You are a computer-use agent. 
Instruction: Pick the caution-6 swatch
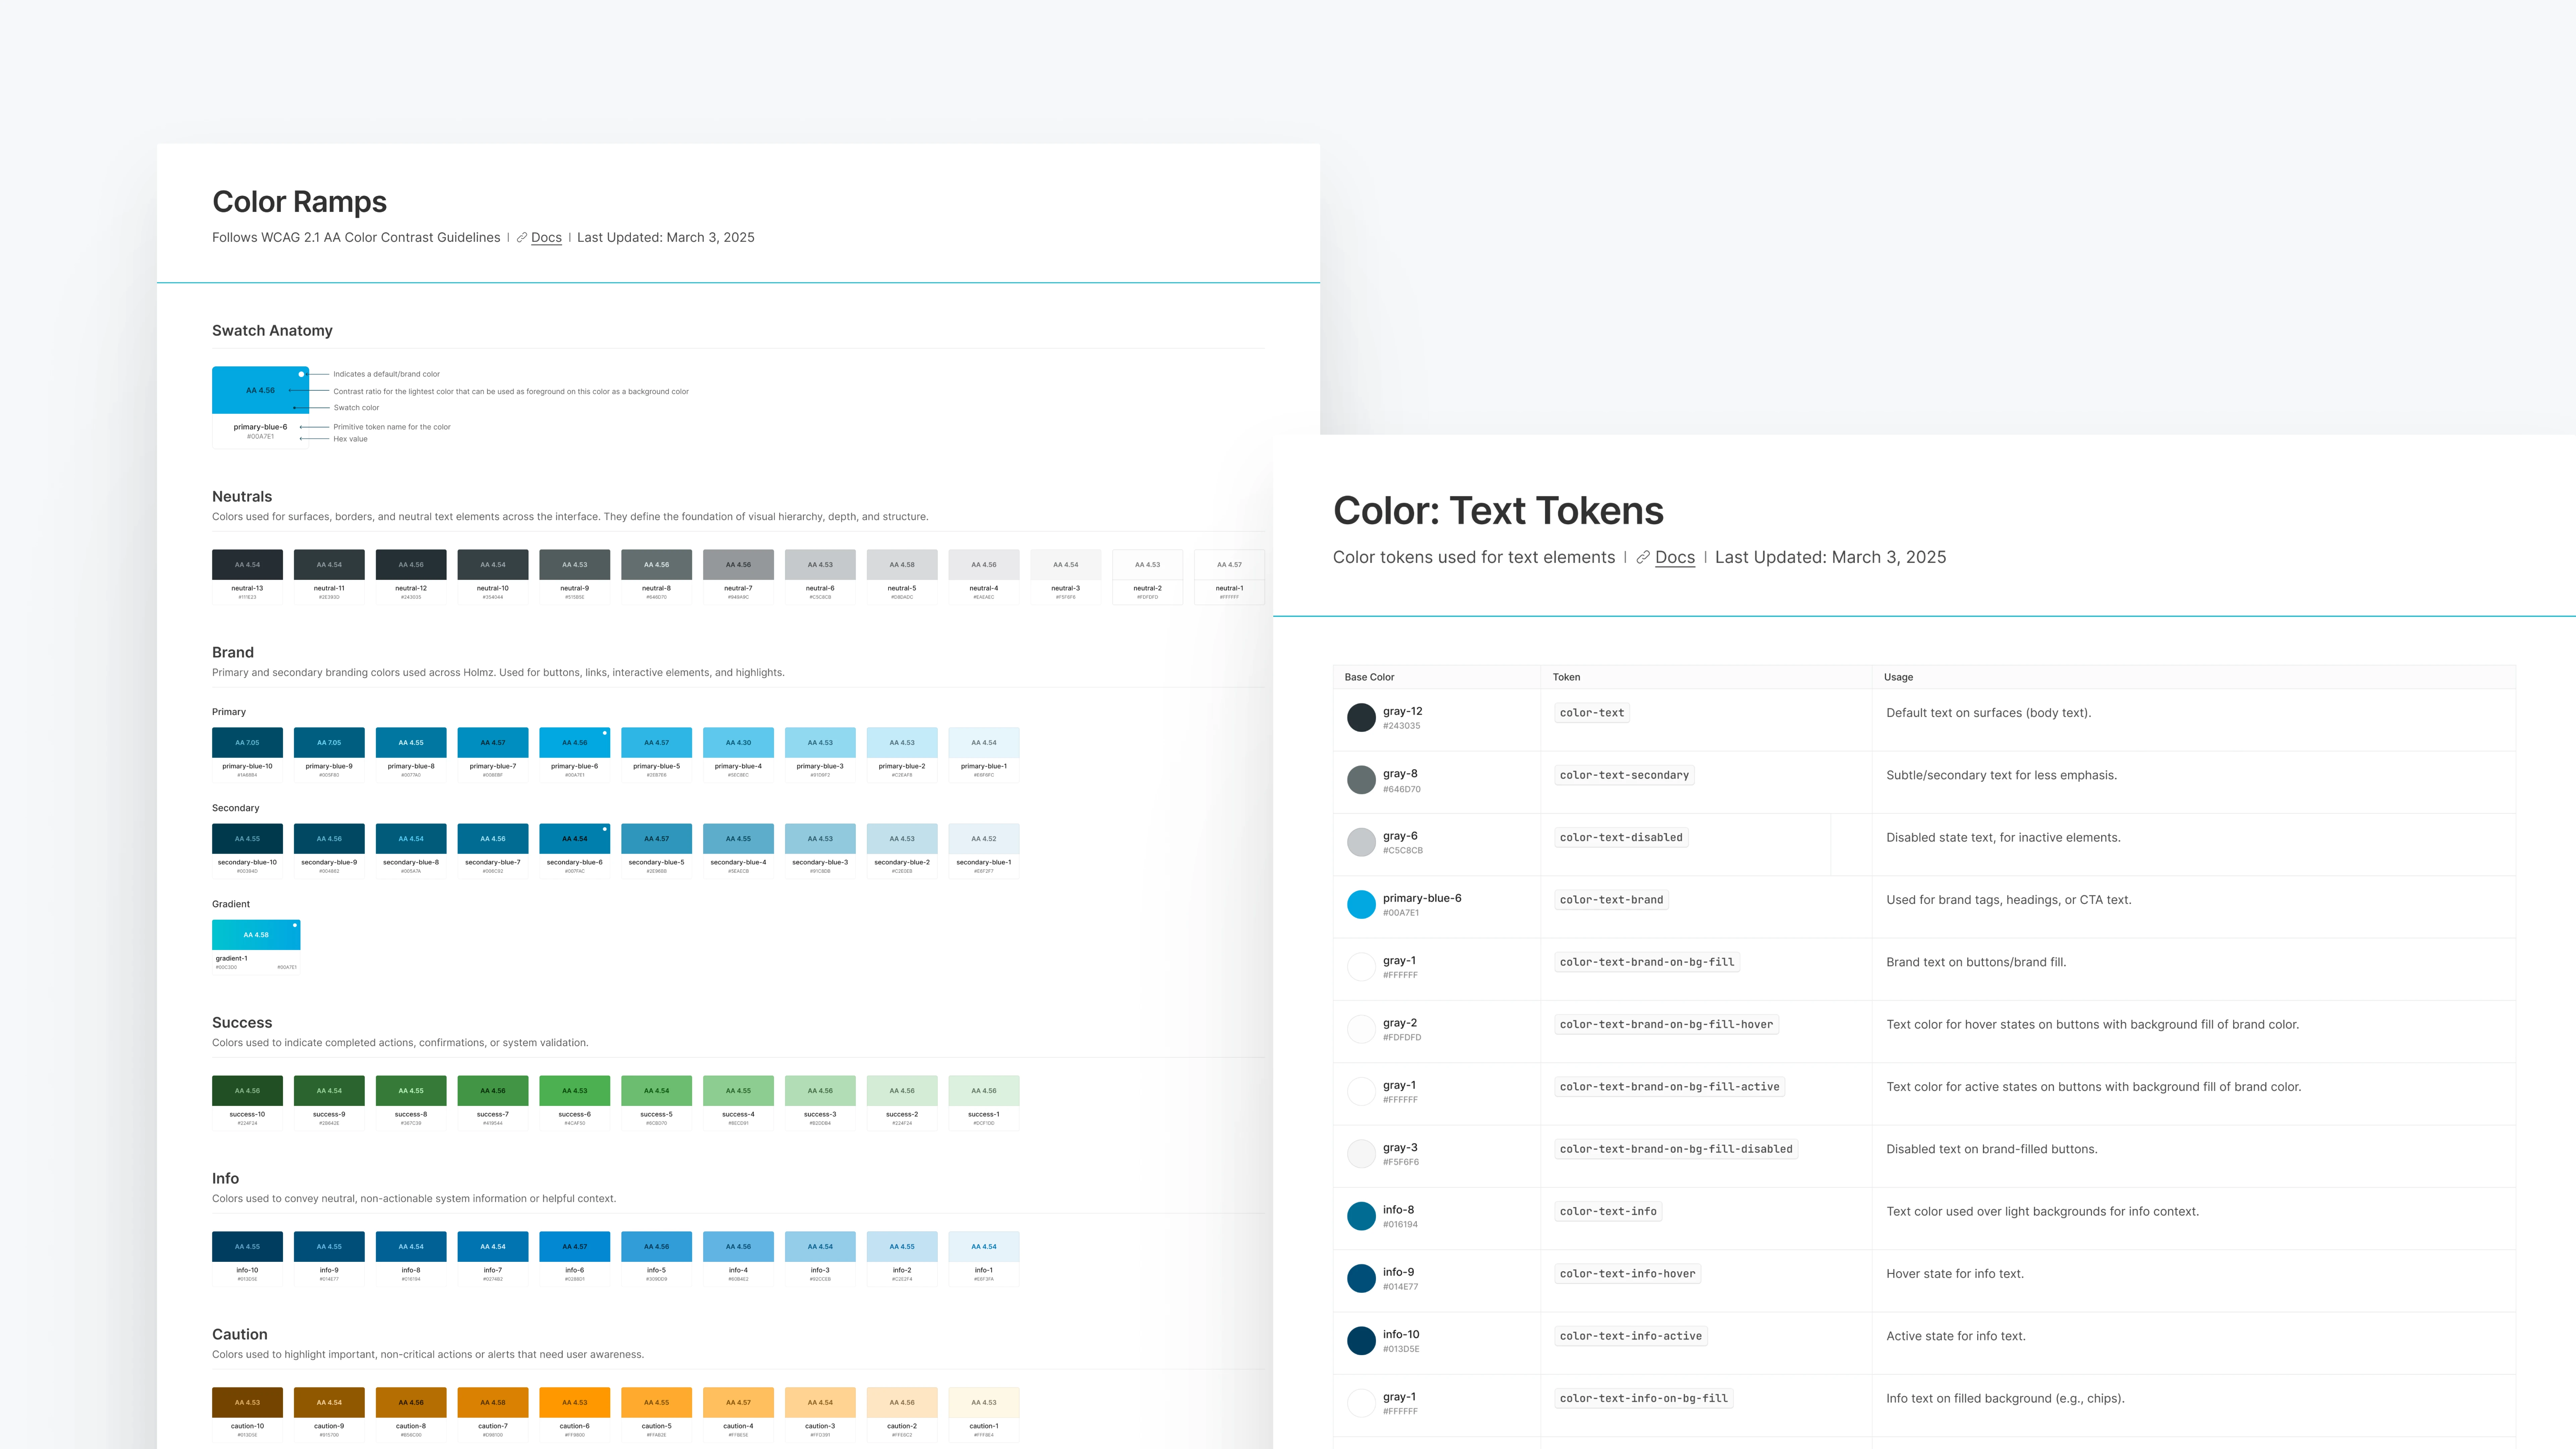point(575,1415)
